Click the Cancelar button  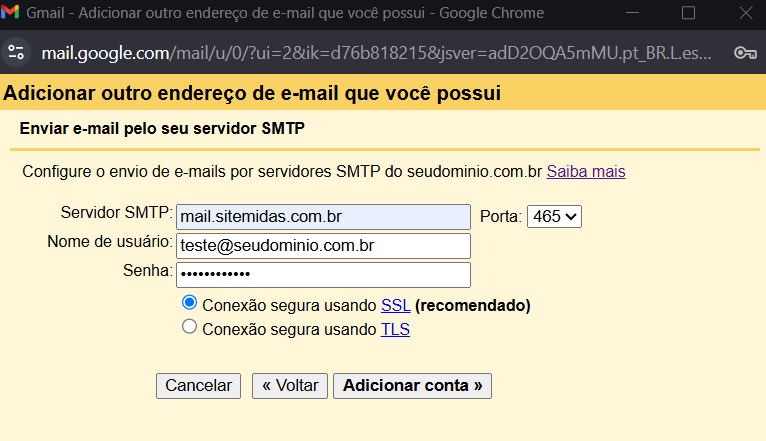(x=198, y=386)
